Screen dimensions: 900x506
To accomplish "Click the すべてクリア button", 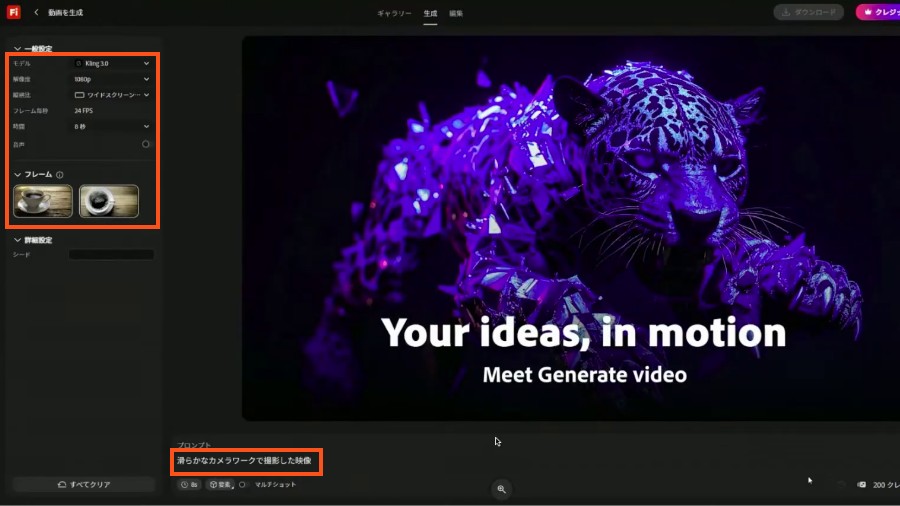I will (x=84, y=485).
